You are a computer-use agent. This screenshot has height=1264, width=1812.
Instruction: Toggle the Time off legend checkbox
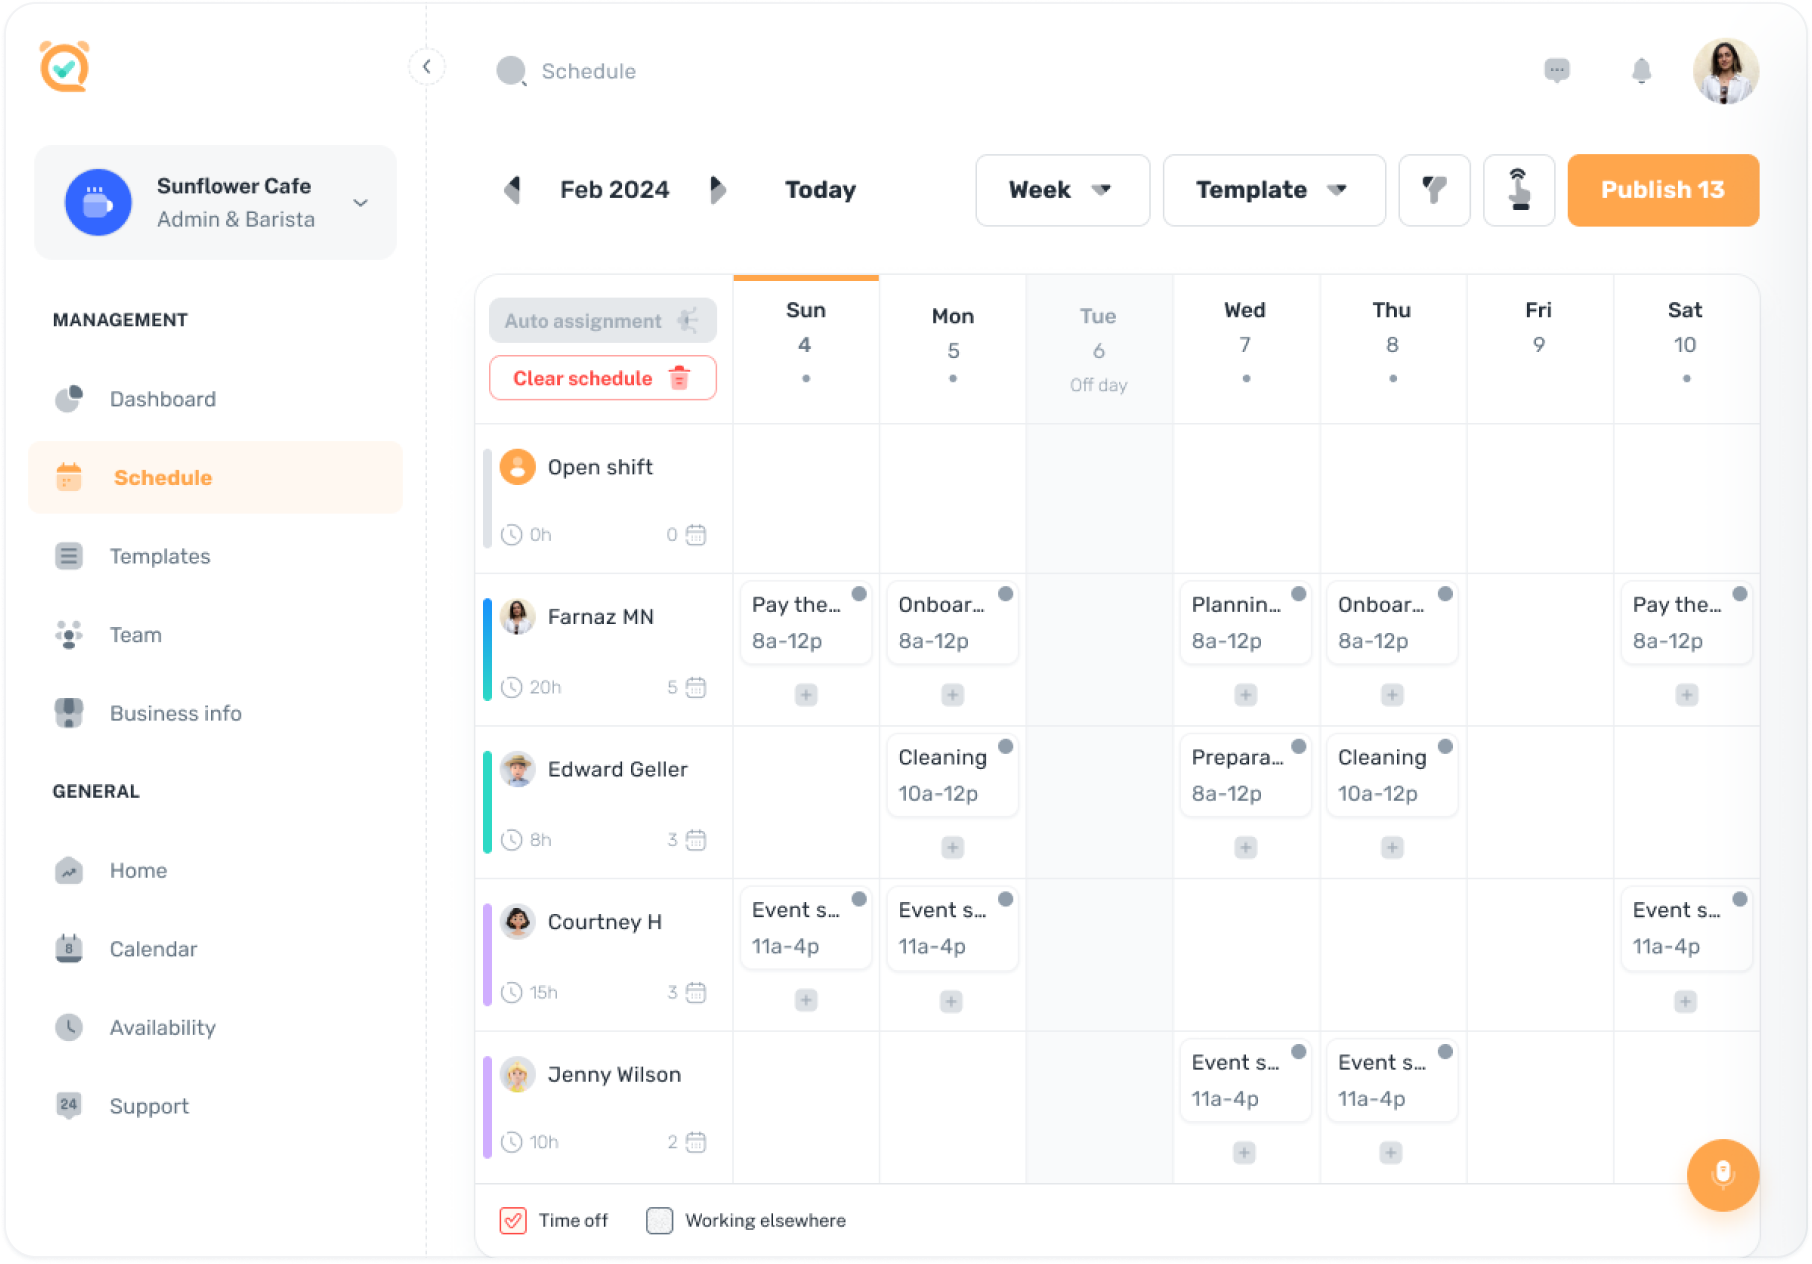click(513, 1221)
